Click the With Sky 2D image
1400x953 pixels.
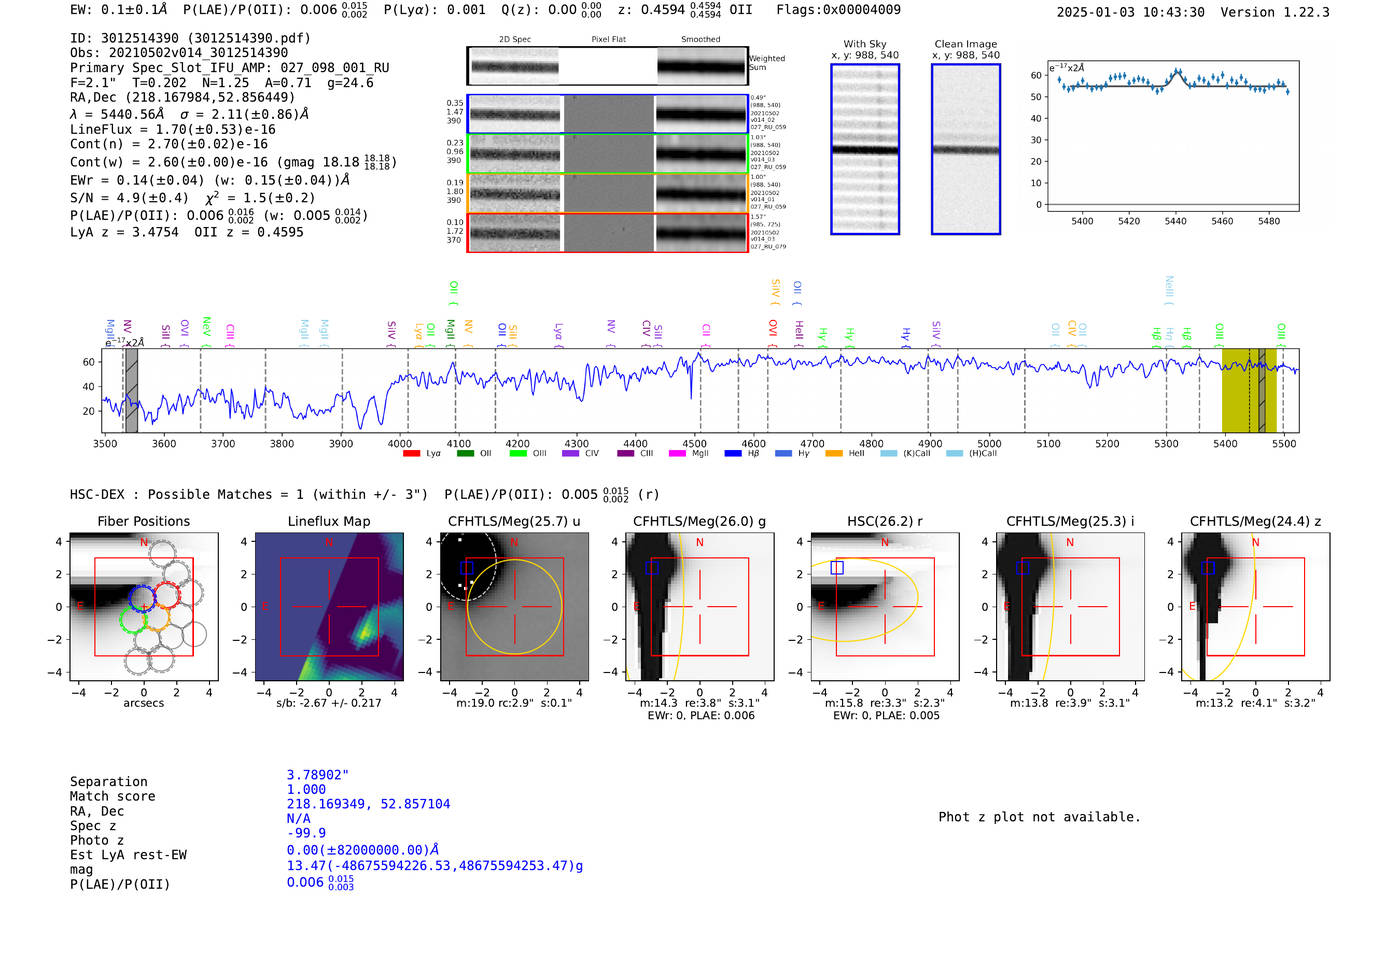pyautogui.click(x=865, y=149)
